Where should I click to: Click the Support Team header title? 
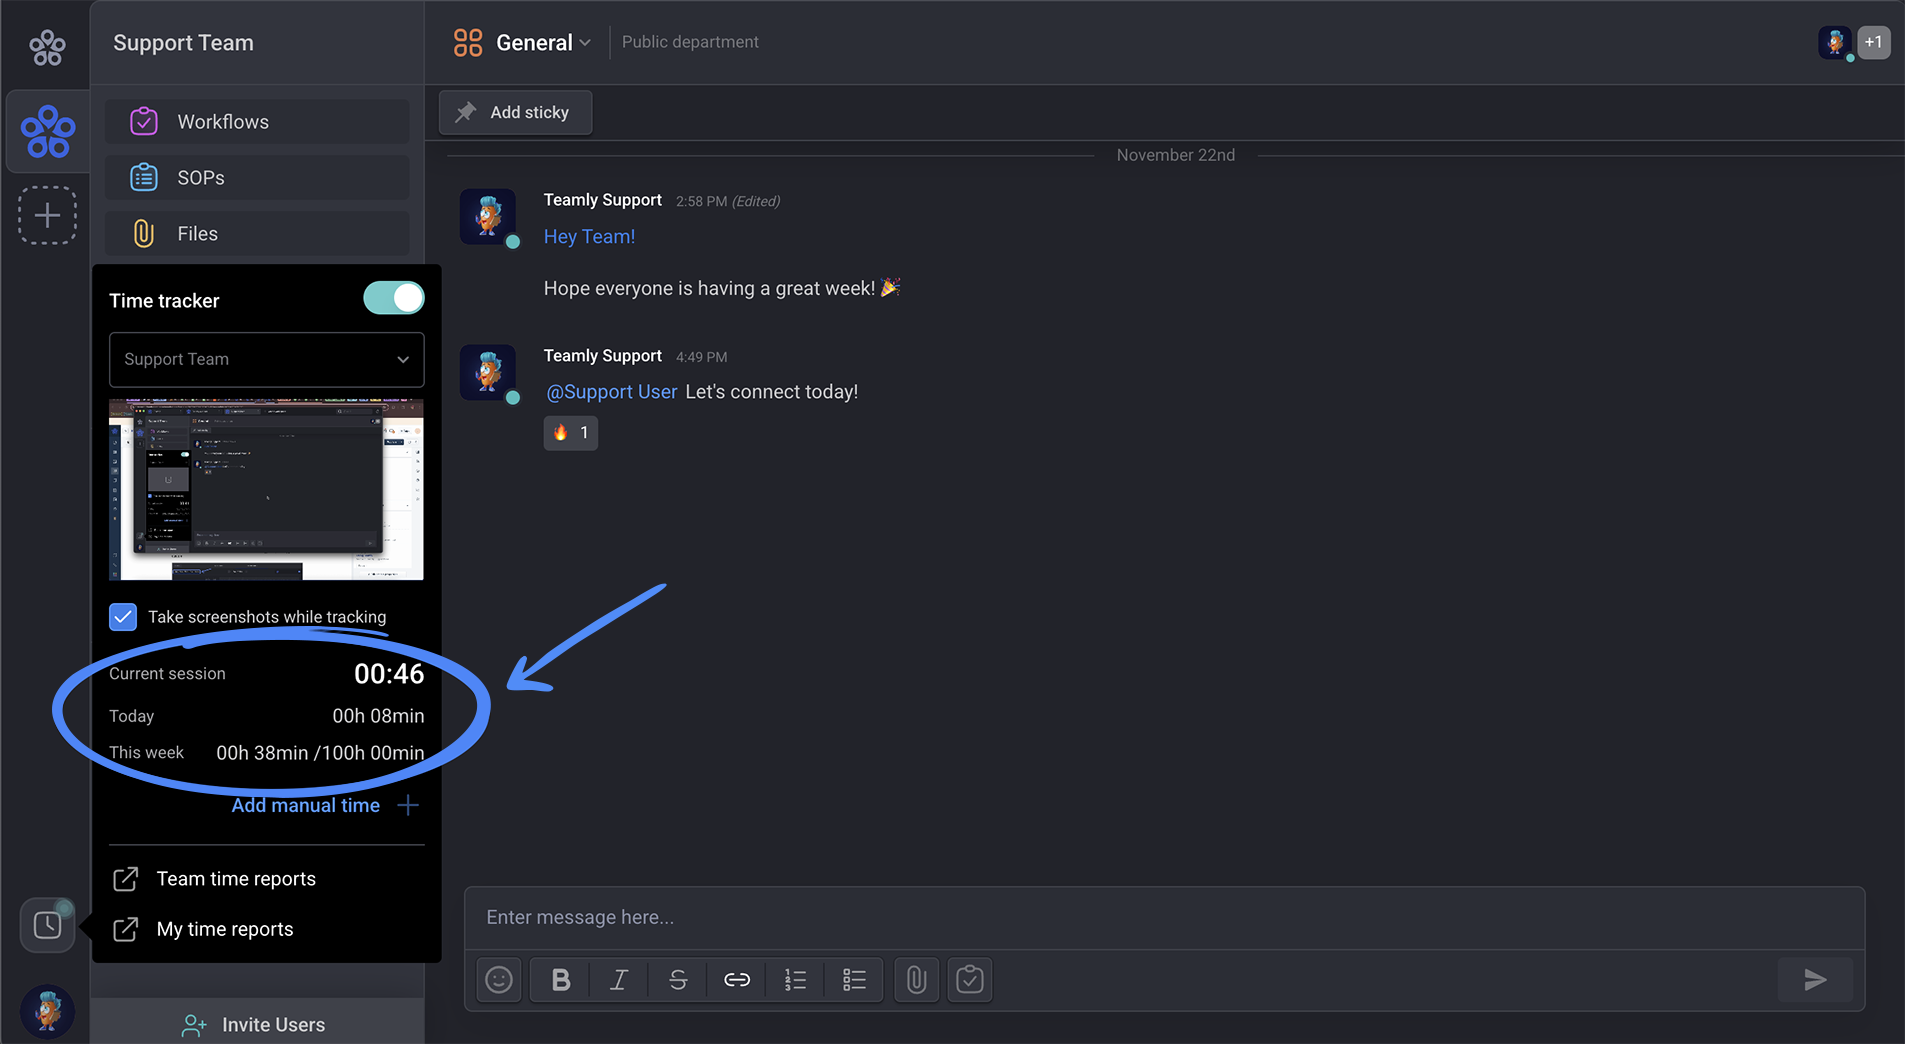click(x=183, y=43)
